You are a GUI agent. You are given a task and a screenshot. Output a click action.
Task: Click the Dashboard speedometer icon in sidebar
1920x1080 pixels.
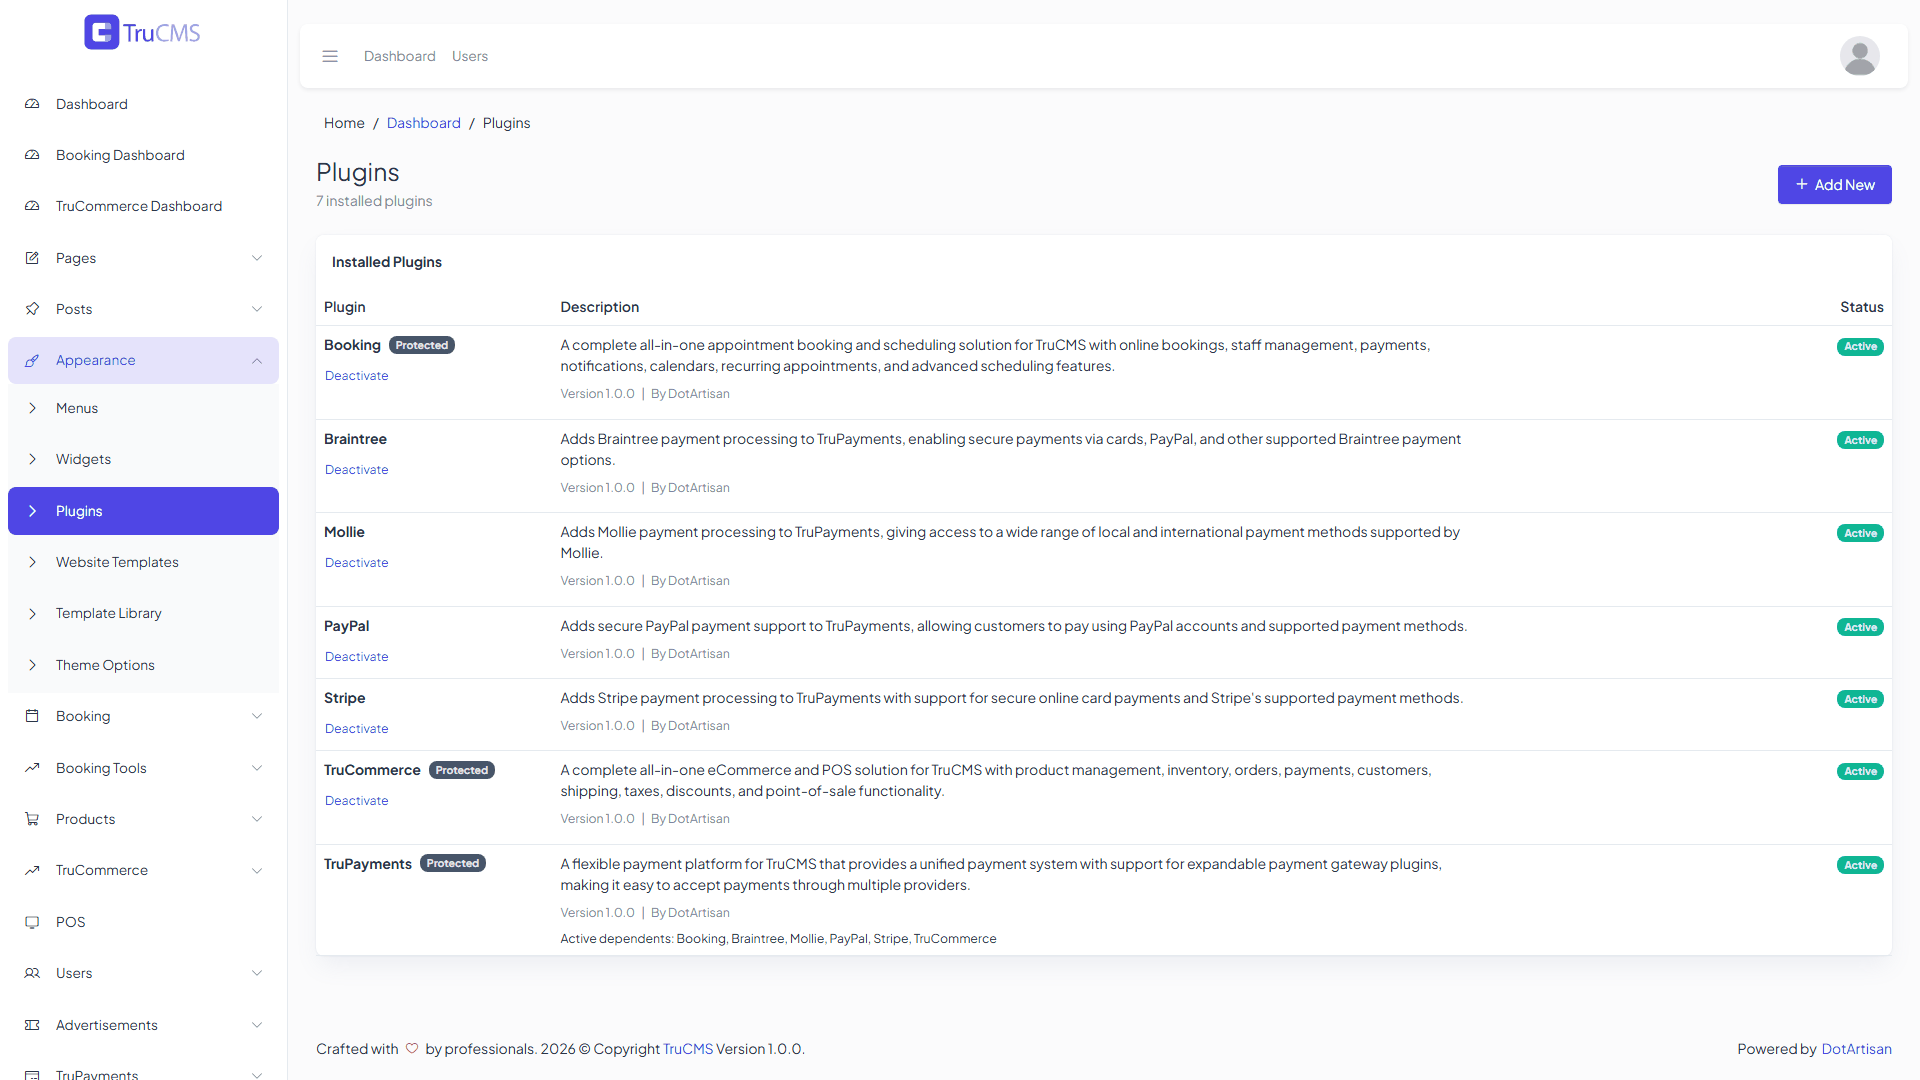tap(32, 104)
